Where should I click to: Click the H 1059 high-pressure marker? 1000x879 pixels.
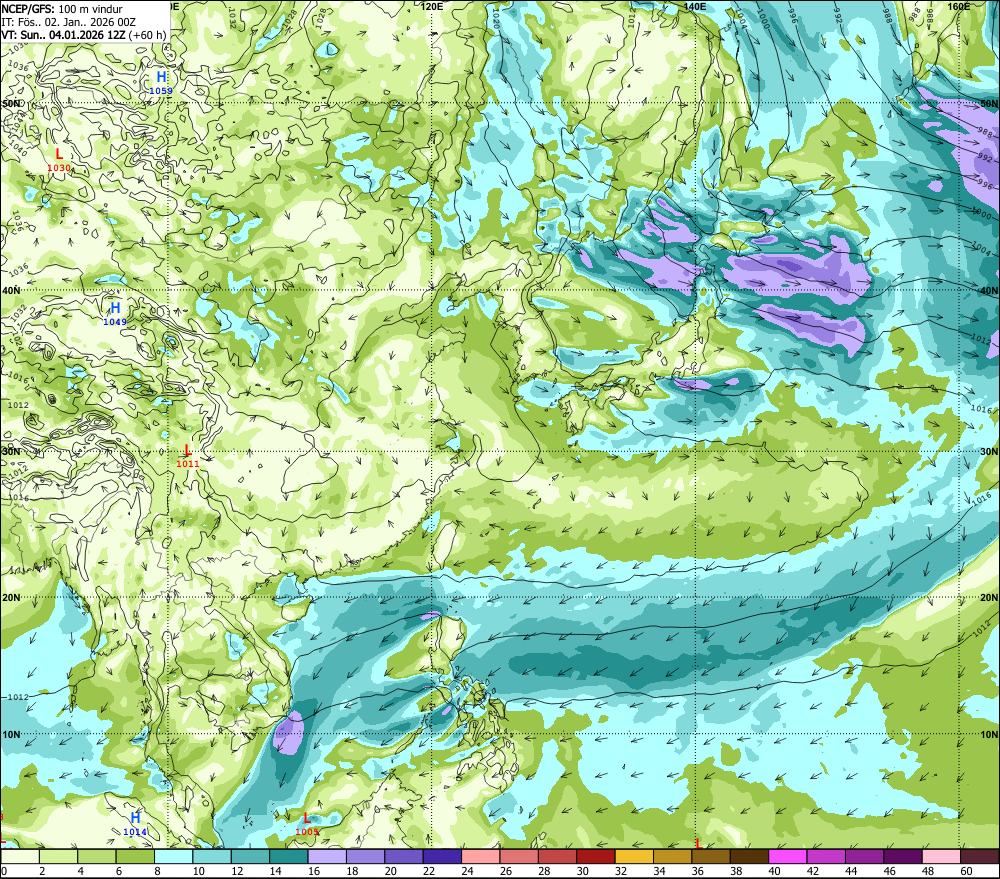[x=161, y=83]
